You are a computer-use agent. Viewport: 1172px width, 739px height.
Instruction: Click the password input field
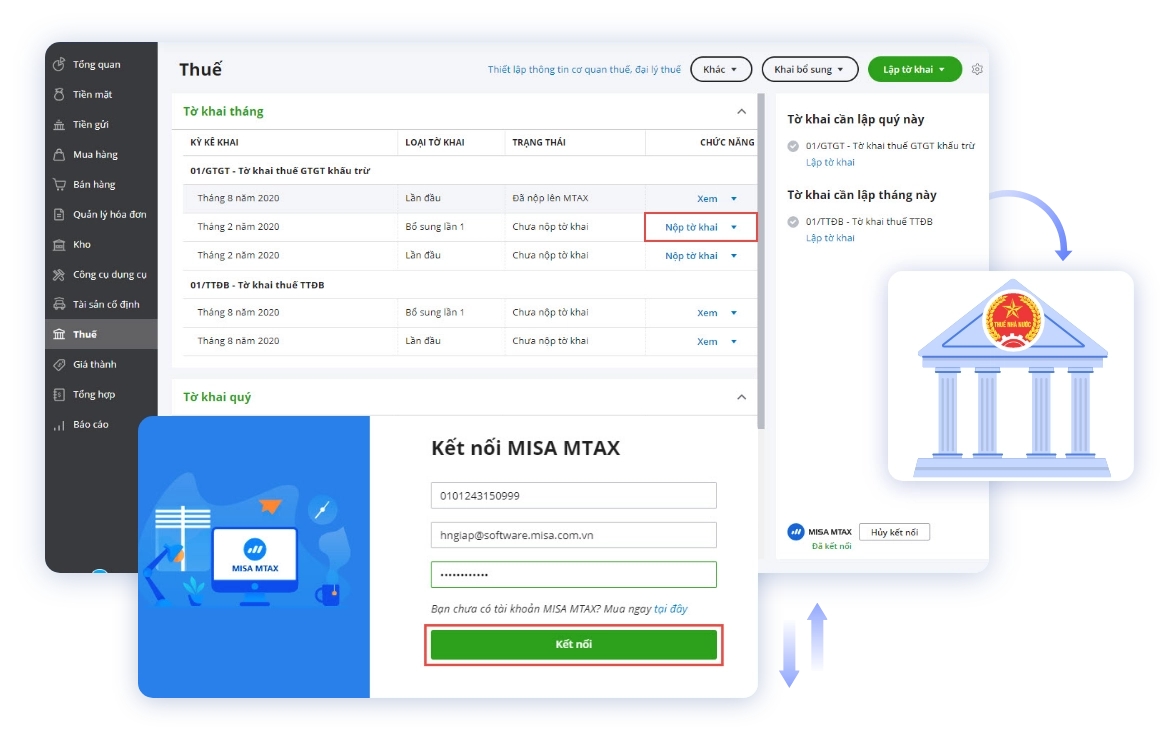click(x=573, y=575)
